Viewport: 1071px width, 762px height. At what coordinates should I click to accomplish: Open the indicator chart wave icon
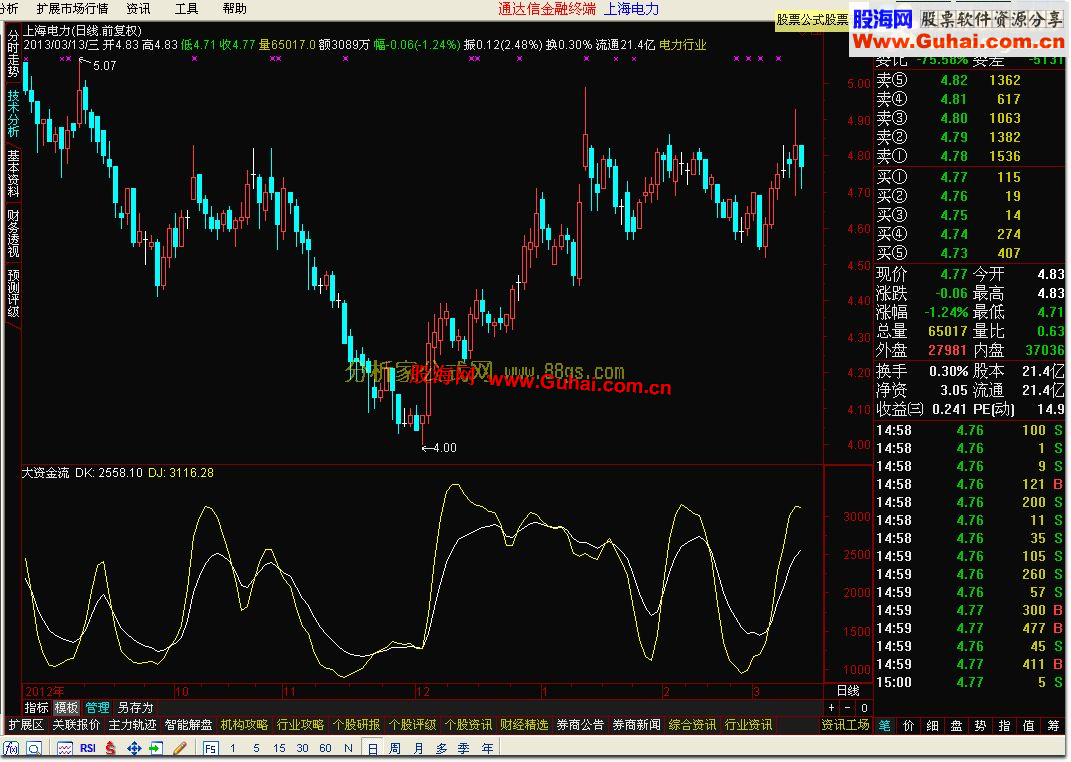coord(65,748)
